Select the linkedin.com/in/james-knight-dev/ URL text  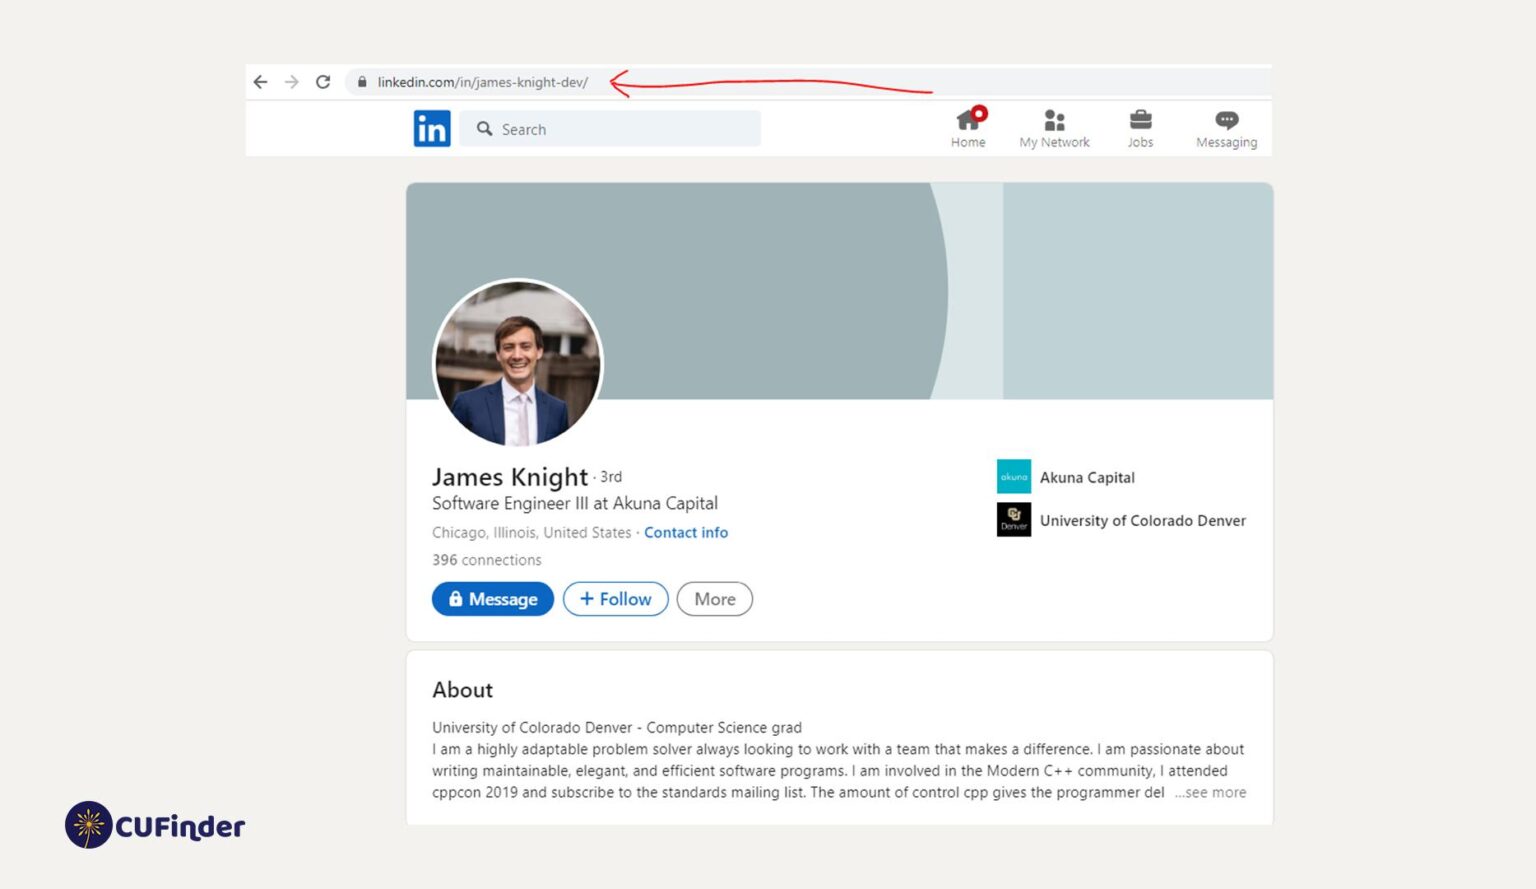482,82
